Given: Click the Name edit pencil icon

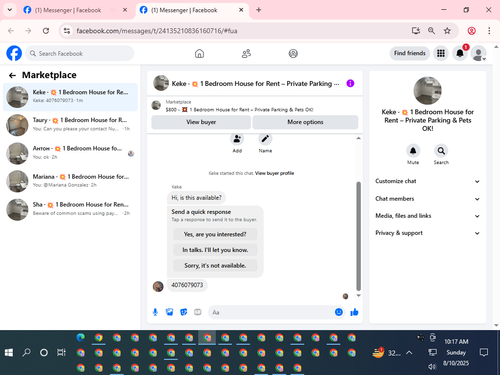Looking at the screenshot, I should tap(265, 139).
